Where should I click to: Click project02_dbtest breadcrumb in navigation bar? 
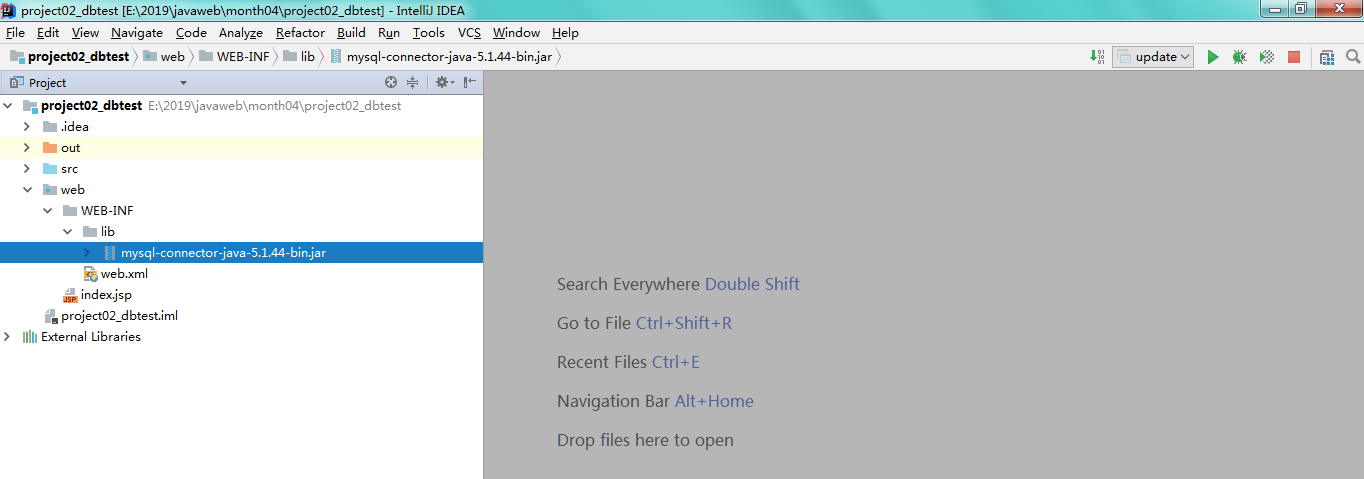[x=69, y=57]
